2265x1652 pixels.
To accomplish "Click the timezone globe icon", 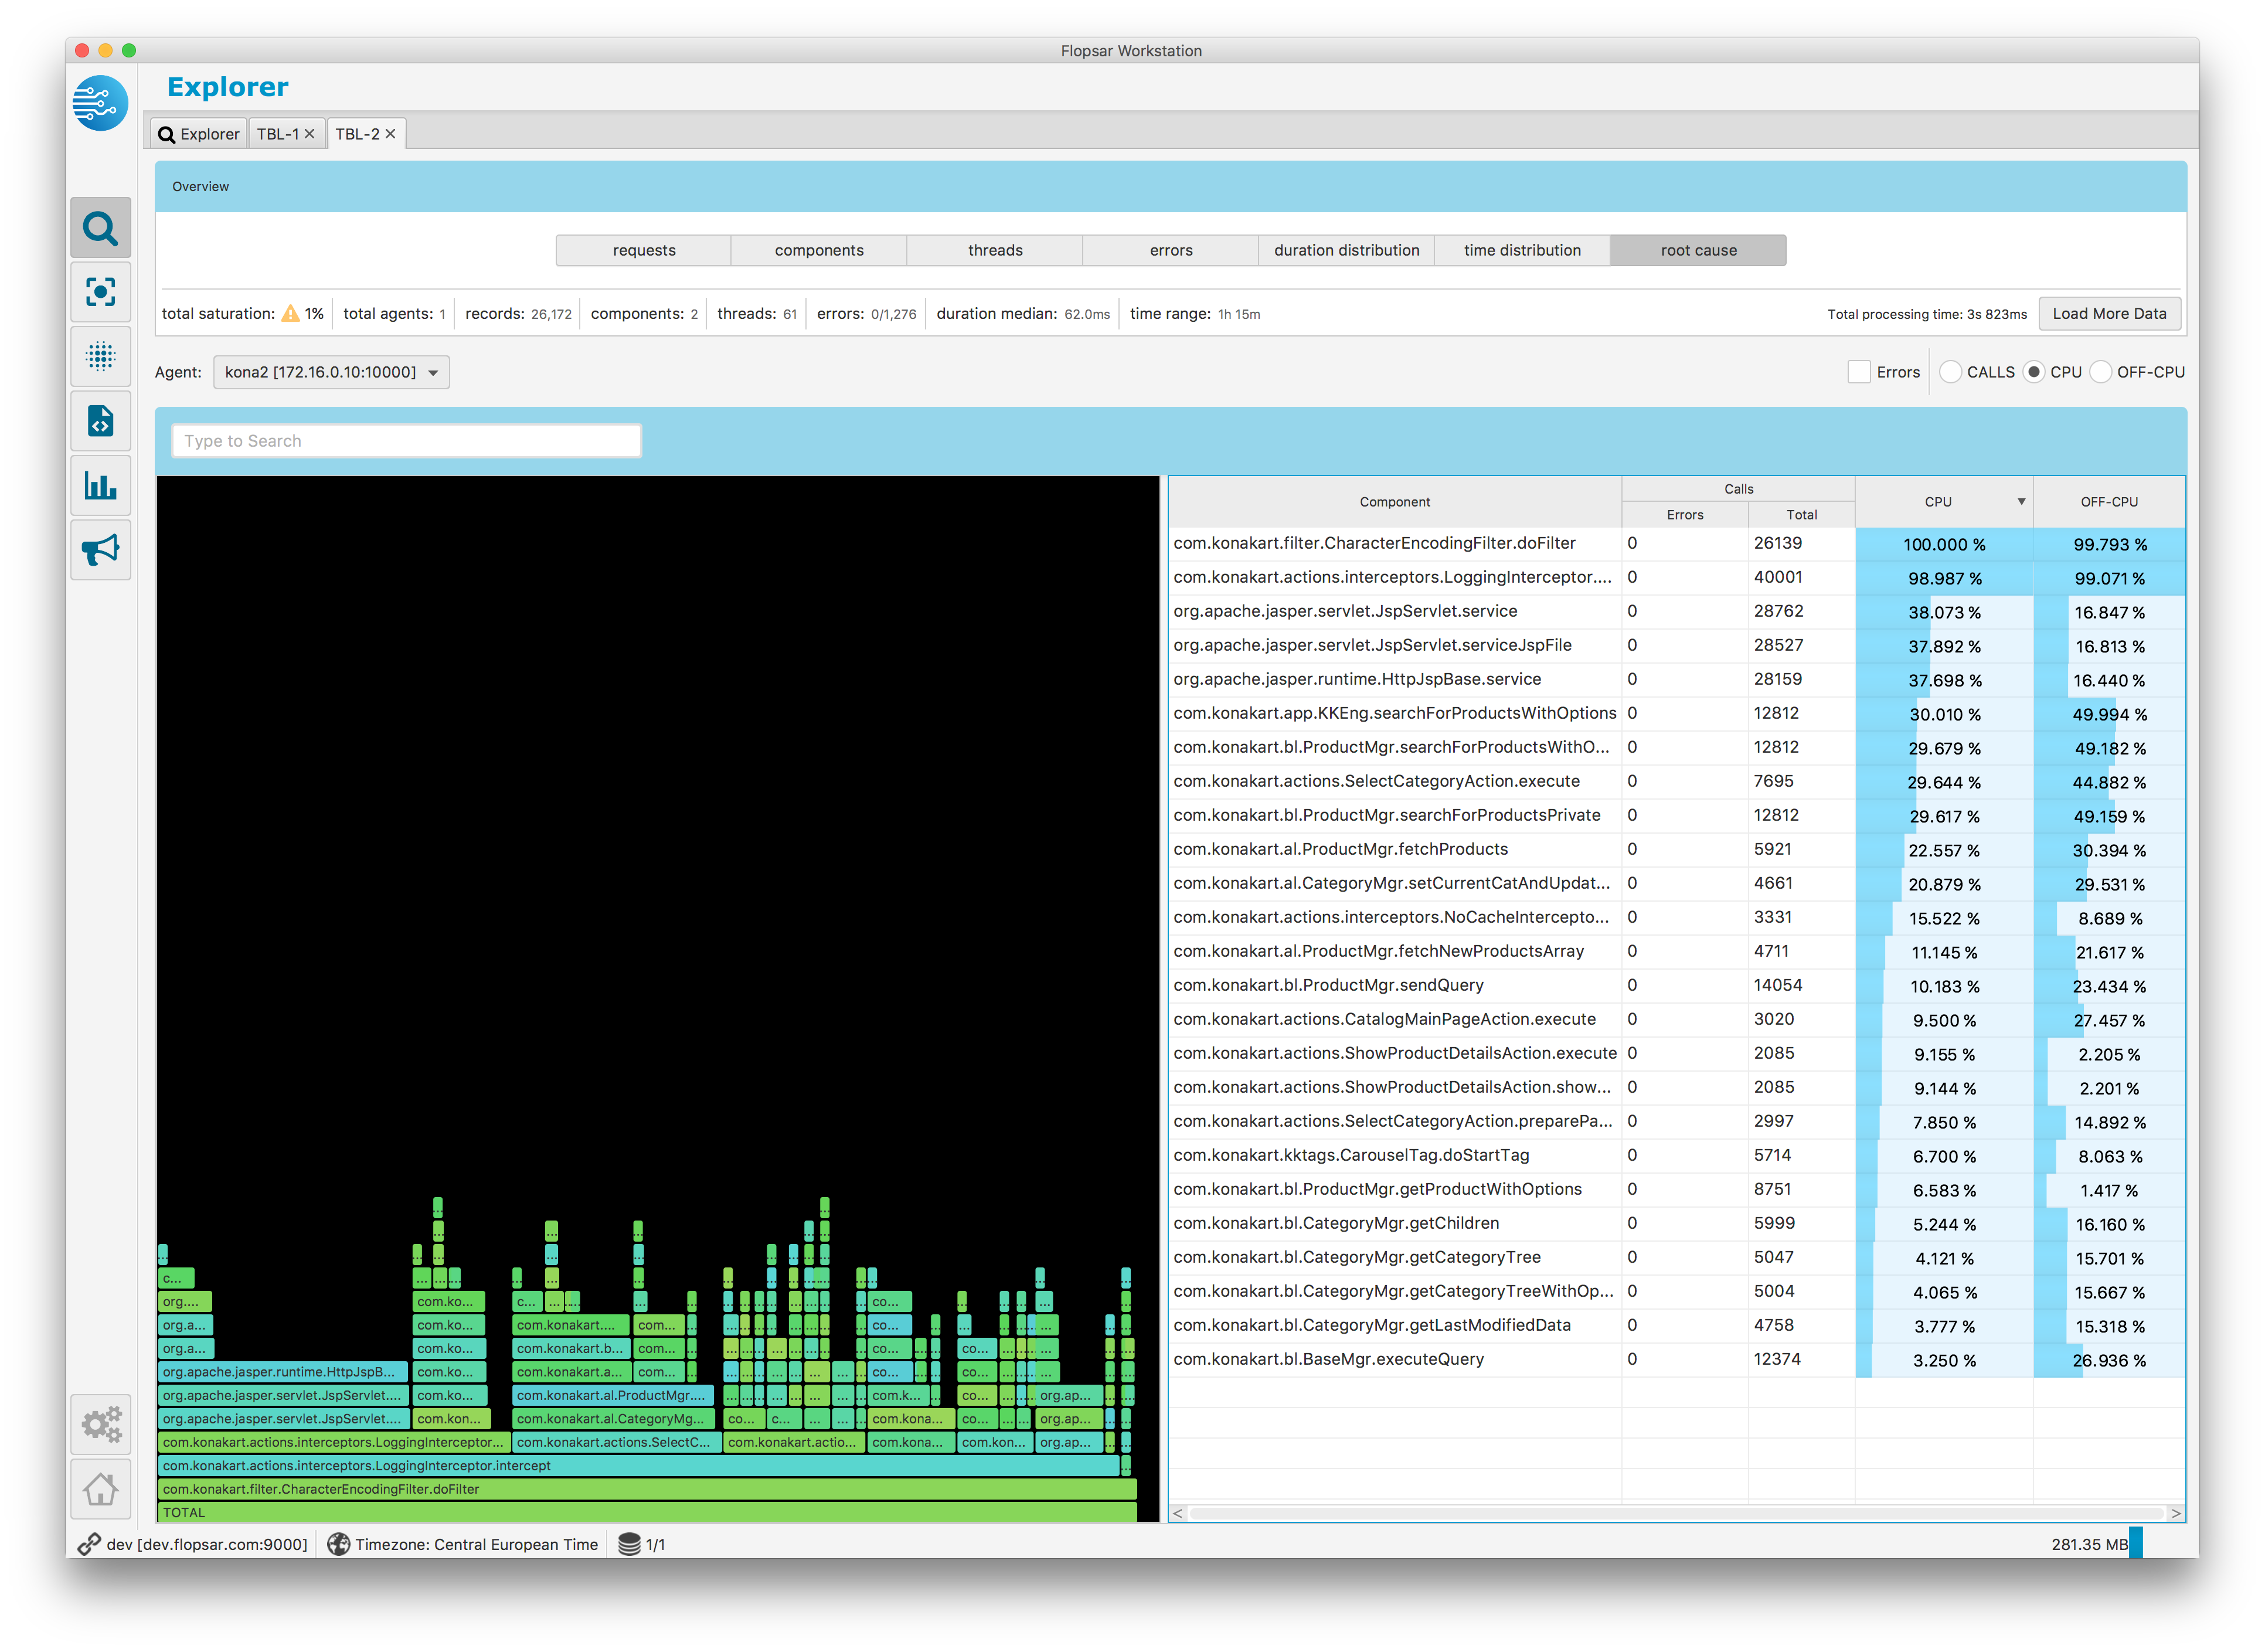I will click(339, 1544).
